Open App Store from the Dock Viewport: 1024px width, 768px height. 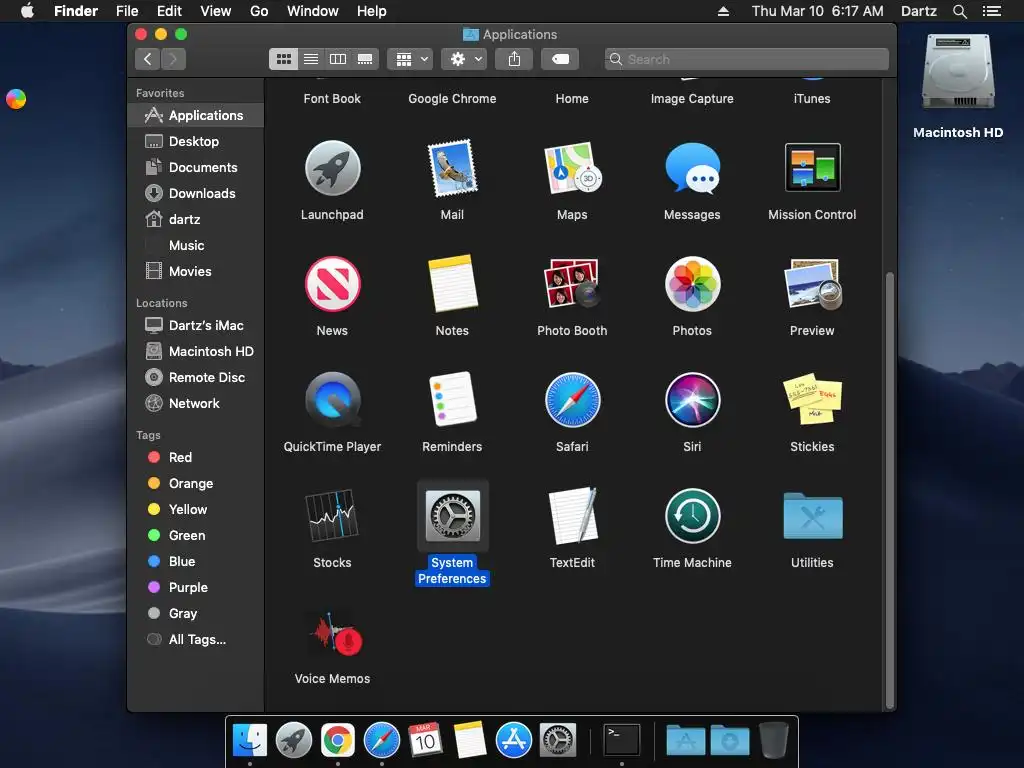[513, 741]
